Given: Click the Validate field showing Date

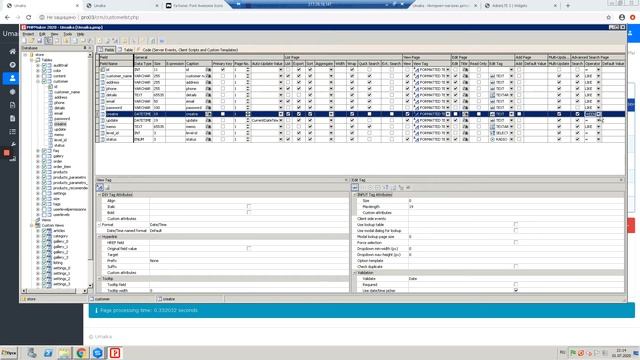Looking at the screenshot, I should click(x=516, y=278).
